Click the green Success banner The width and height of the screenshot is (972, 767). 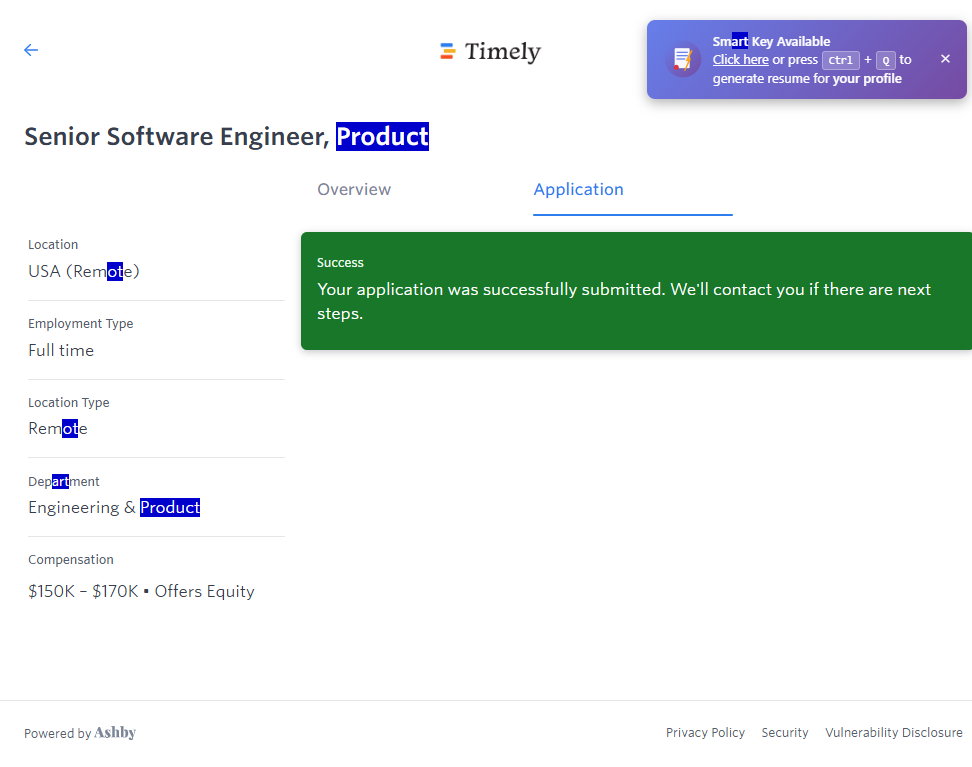click(x=636, y=291)
